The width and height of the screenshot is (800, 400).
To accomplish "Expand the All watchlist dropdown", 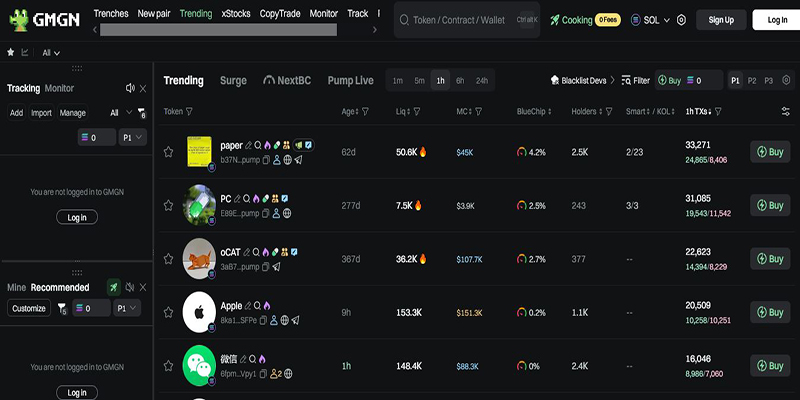I will coord(51,53).
